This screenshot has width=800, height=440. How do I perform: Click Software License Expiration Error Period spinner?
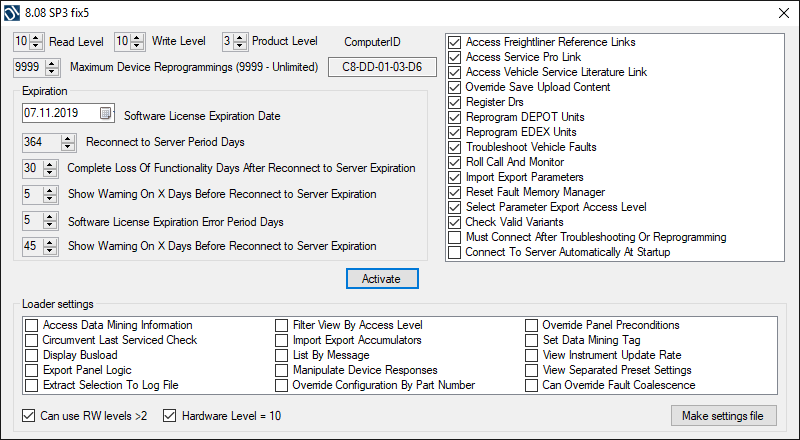[49, 221]
